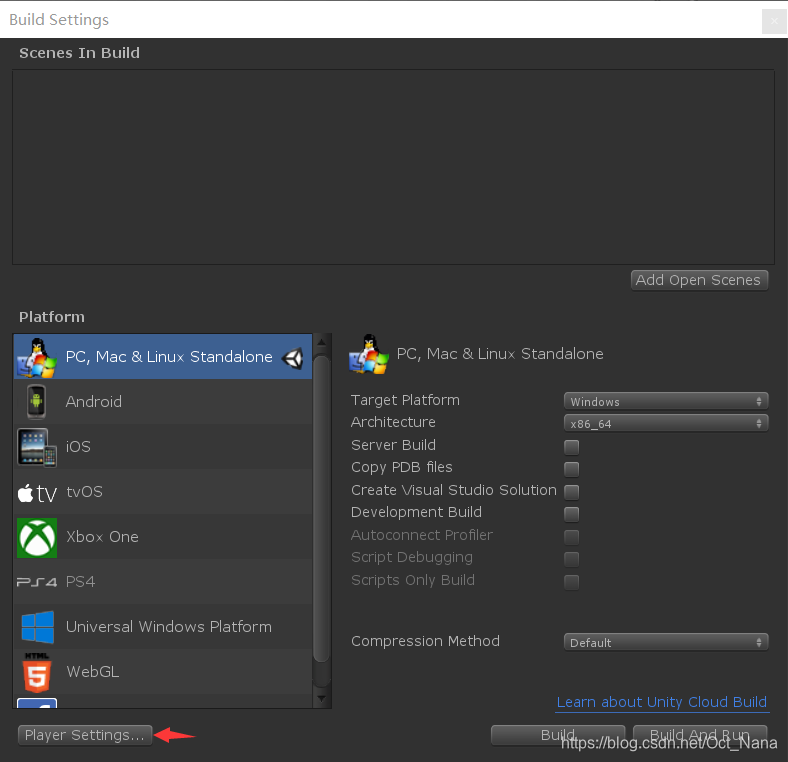The image size is (788, 762).
Task: Select PC, Mac & Linux Standalone row text
Action: click(169, 356)
